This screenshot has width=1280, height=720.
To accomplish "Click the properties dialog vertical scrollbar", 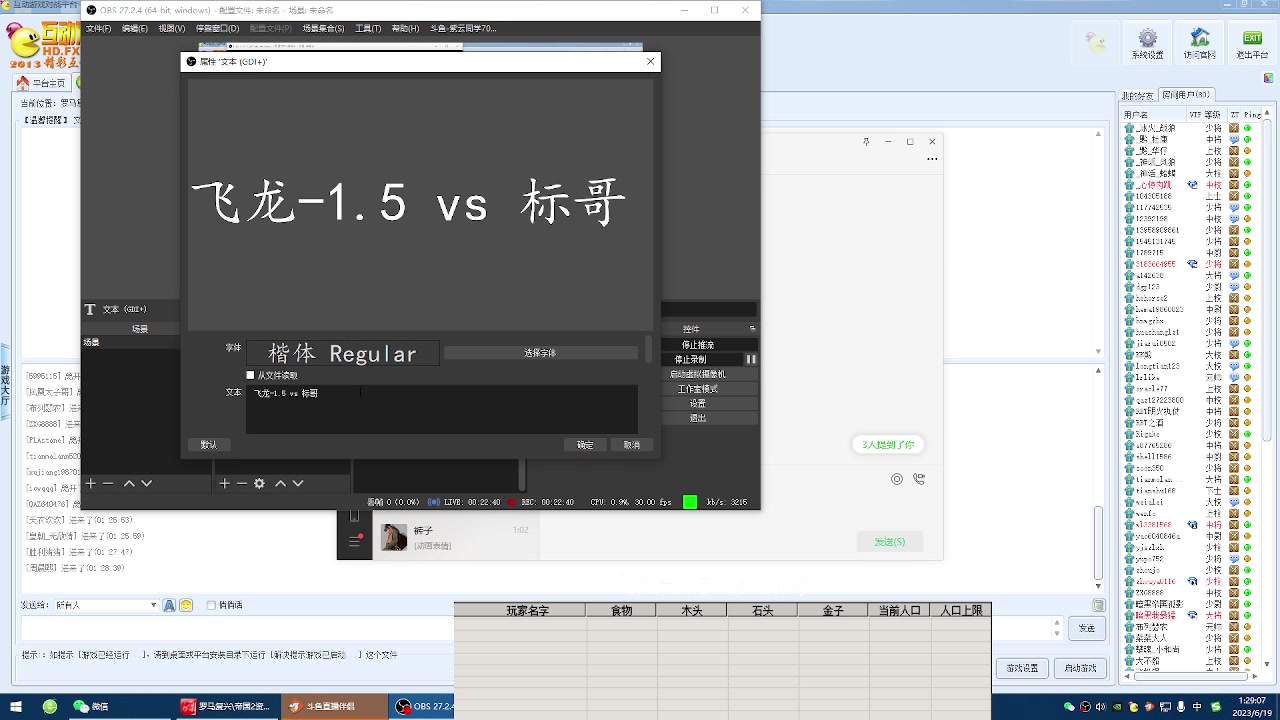I will click(x=649, y=350).
